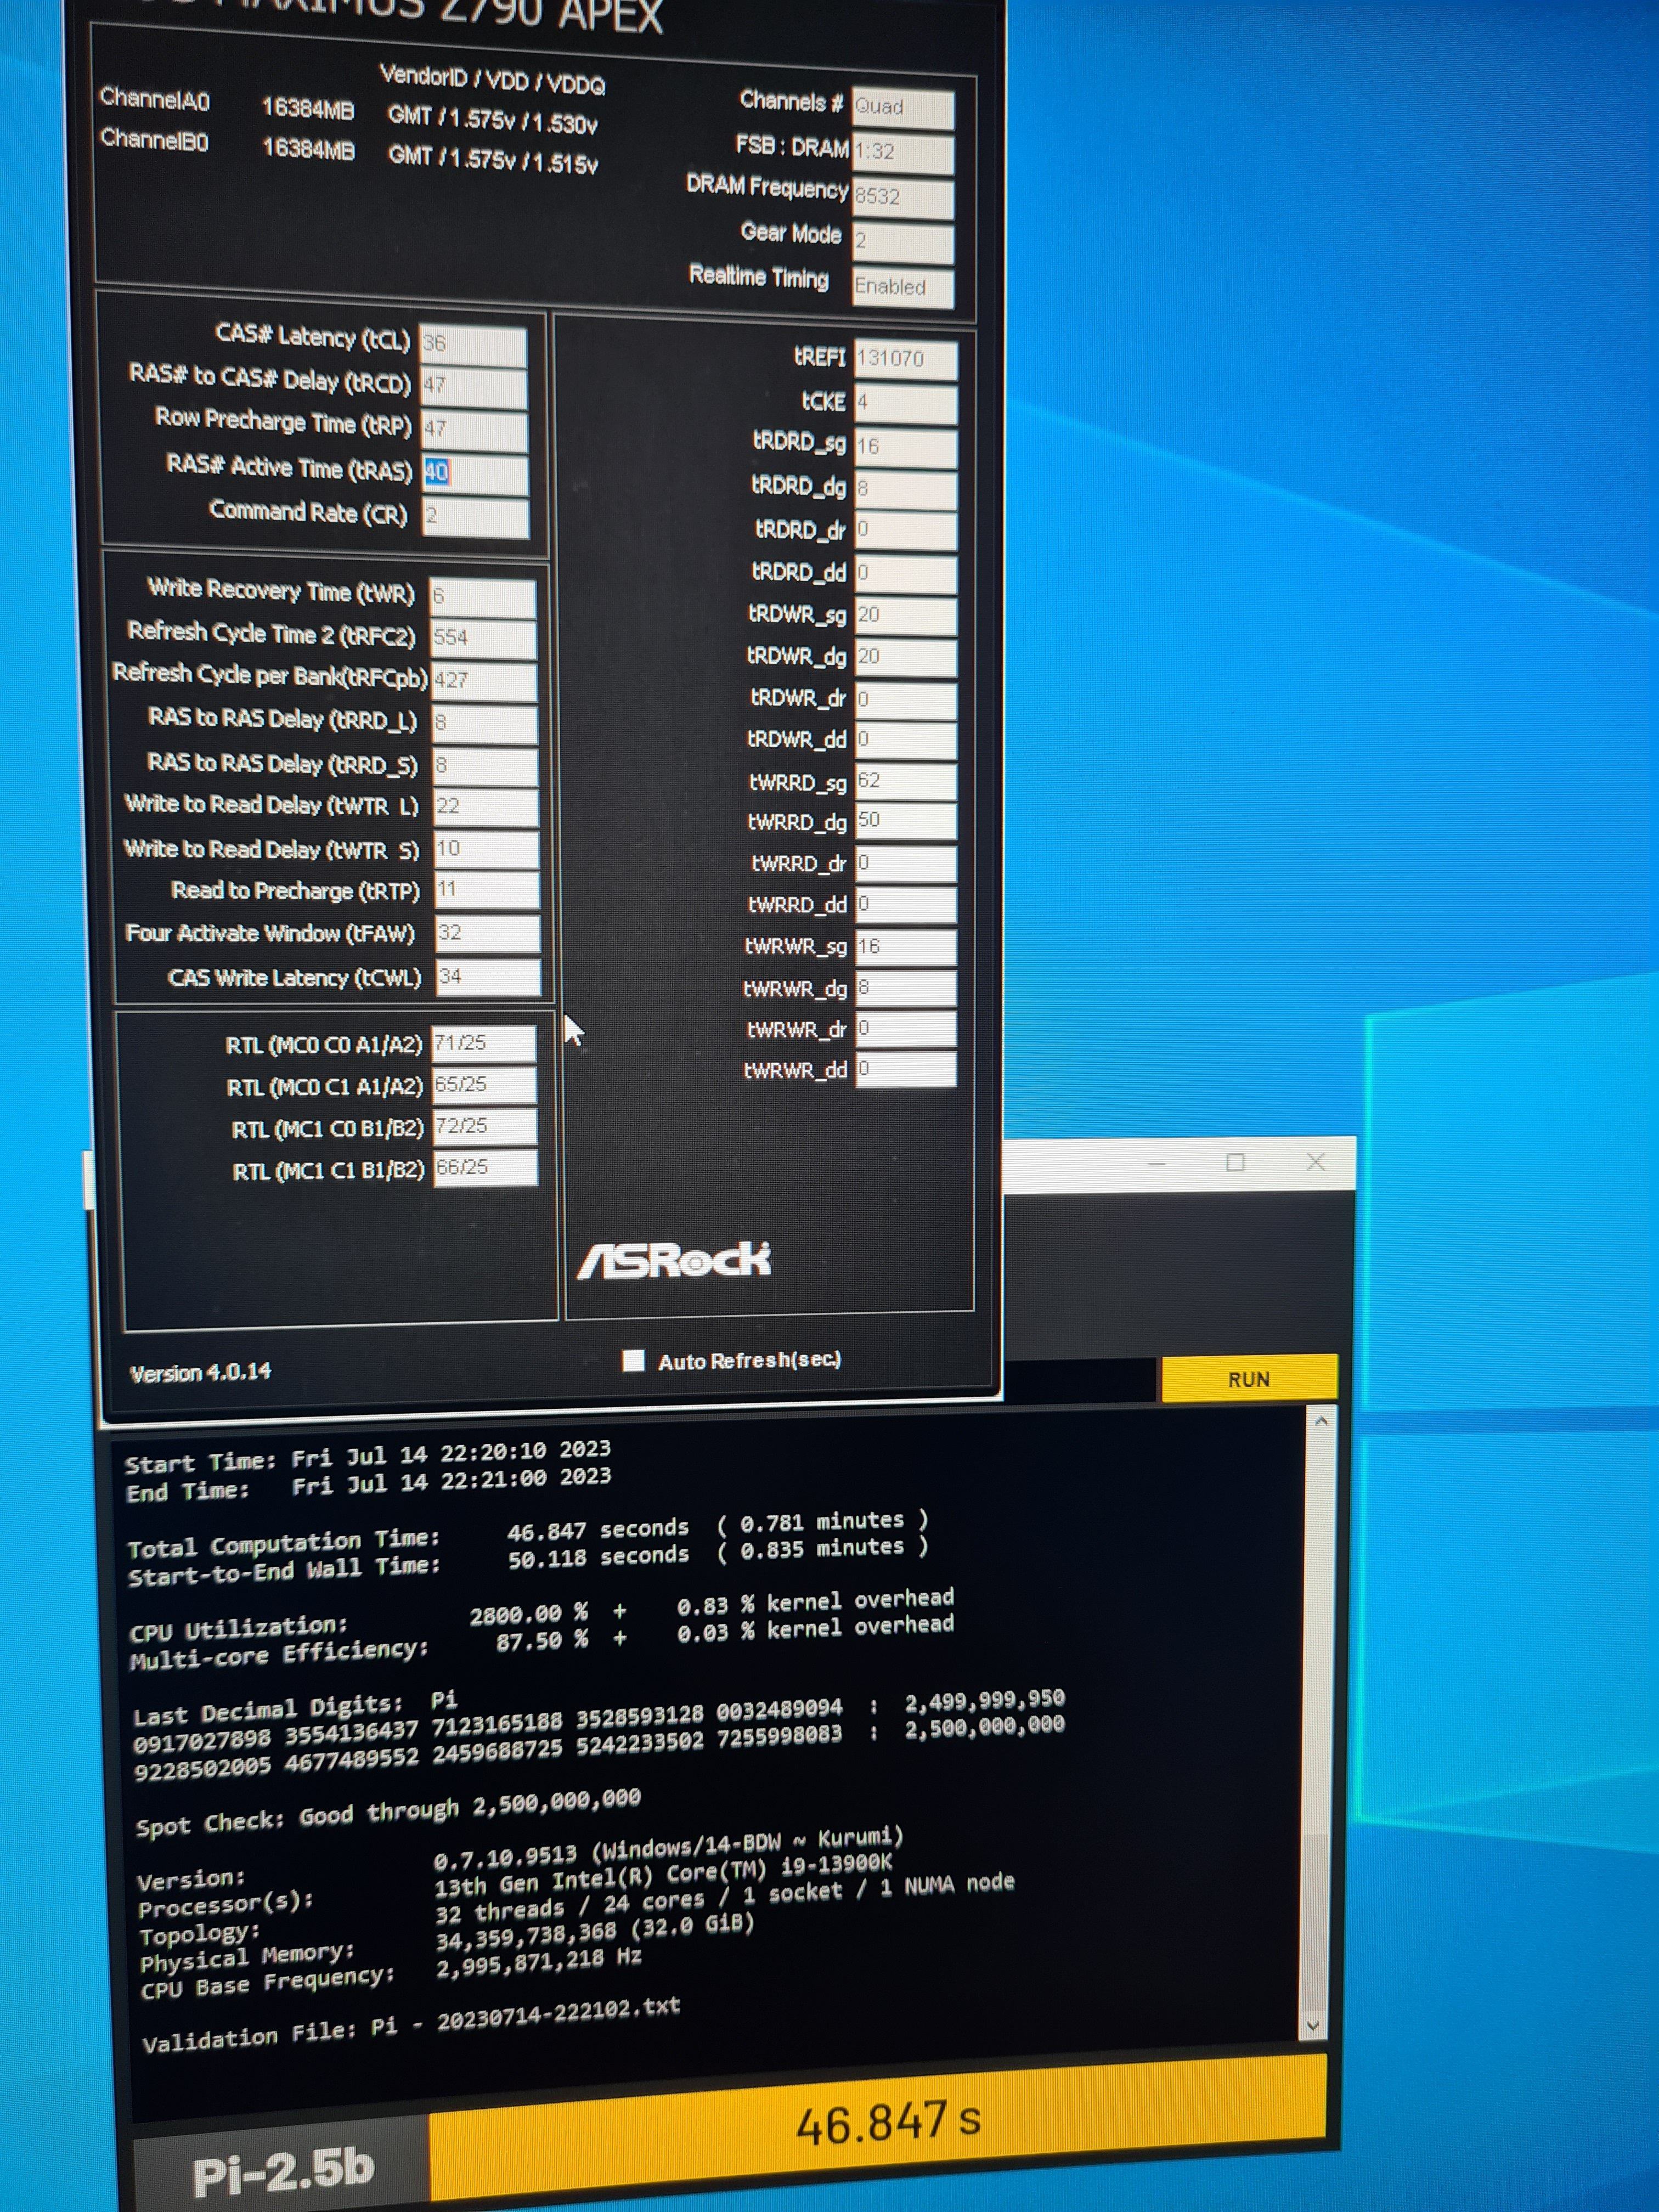Screen dimensions: 1659x2212
Task: Click the CAS# Latency (tCL) field
Action: [472, 345]
